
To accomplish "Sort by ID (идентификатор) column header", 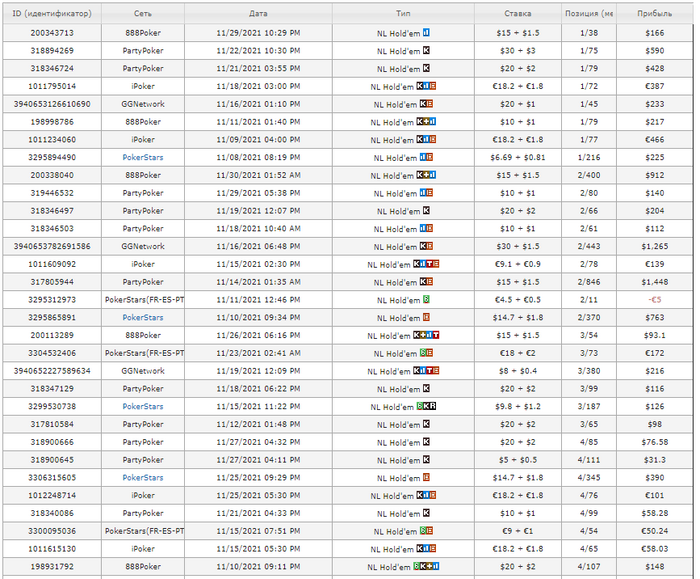I will (52, 13).
